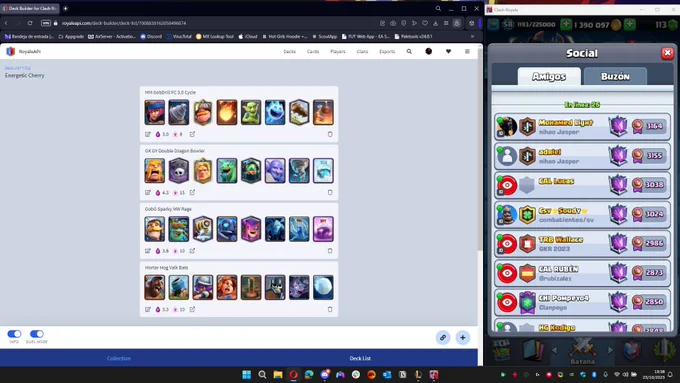The height and width of the screenshot is (383, 680).
Task: Delete the GK GY Double Dragon Bowler deck
Action: 330,193
